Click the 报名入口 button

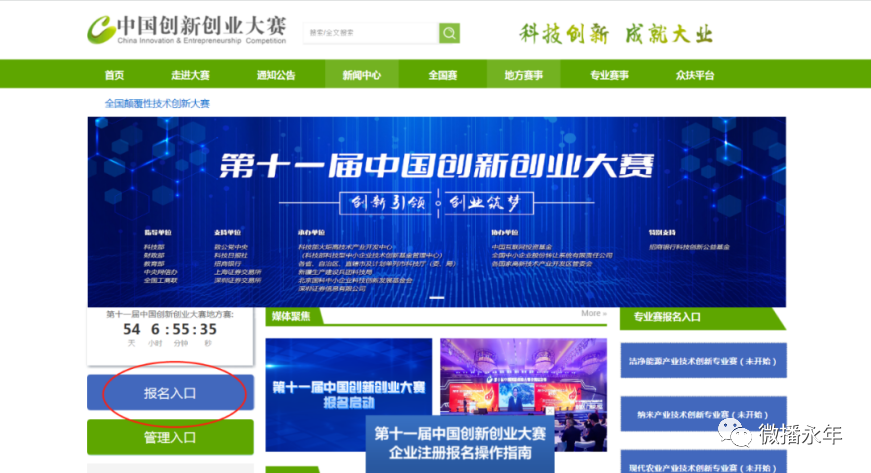pyautogui.click(x=171, y=393)
